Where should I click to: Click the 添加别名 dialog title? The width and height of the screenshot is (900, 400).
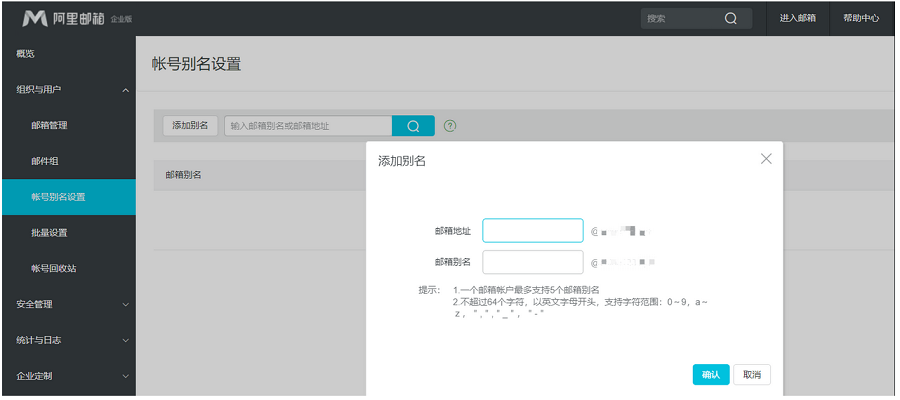coord(402,161)
